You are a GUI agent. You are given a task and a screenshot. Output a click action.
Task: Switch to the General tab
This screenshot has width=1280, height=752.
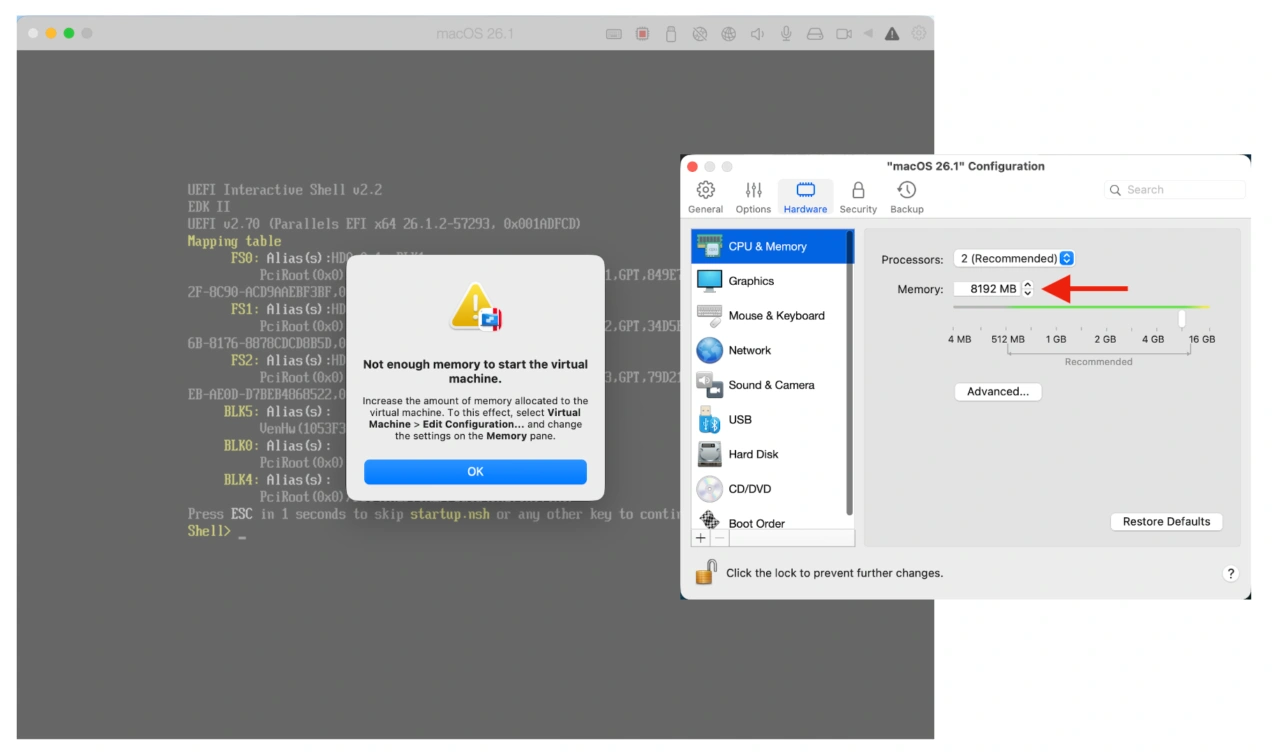706,196
